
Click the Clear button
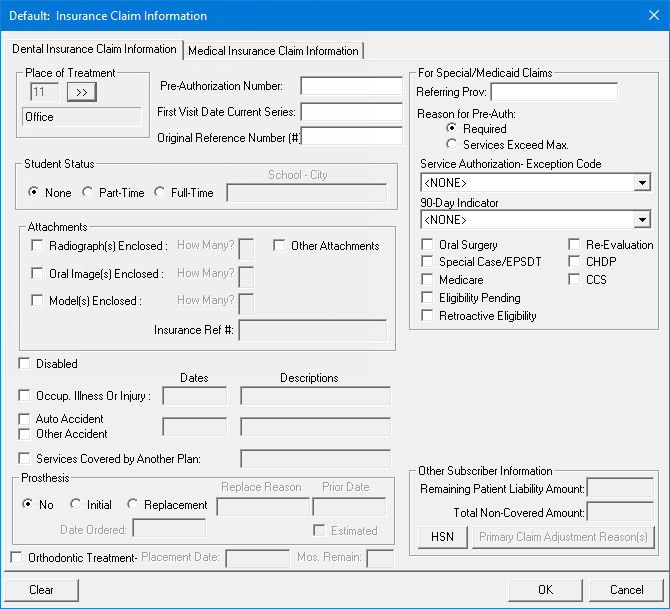(42, 590)
